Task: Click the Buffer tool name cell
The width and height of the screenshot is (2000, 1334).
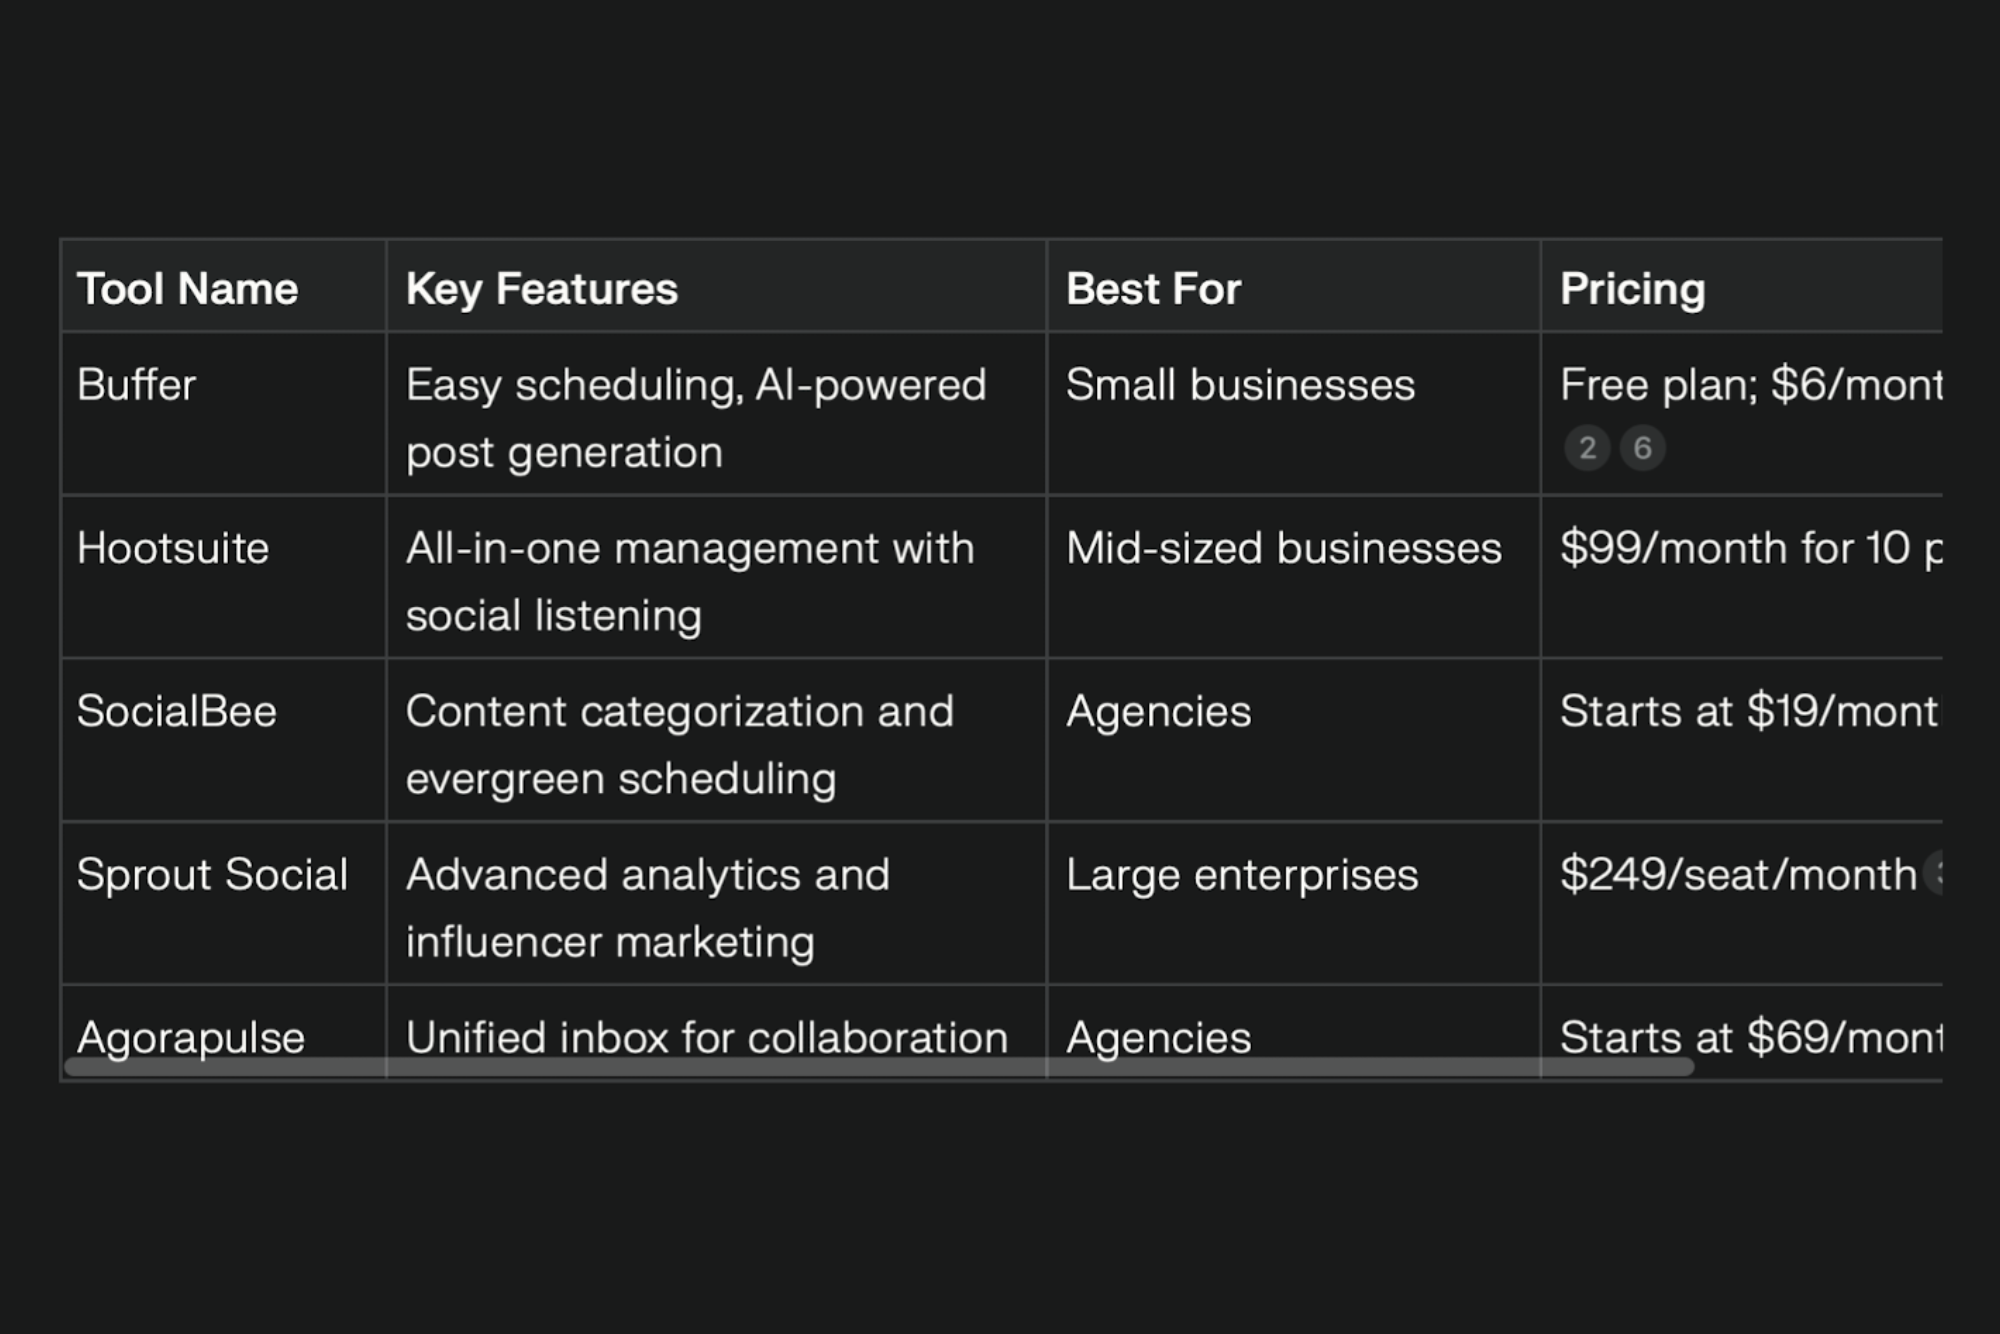Action: (137, 385)
